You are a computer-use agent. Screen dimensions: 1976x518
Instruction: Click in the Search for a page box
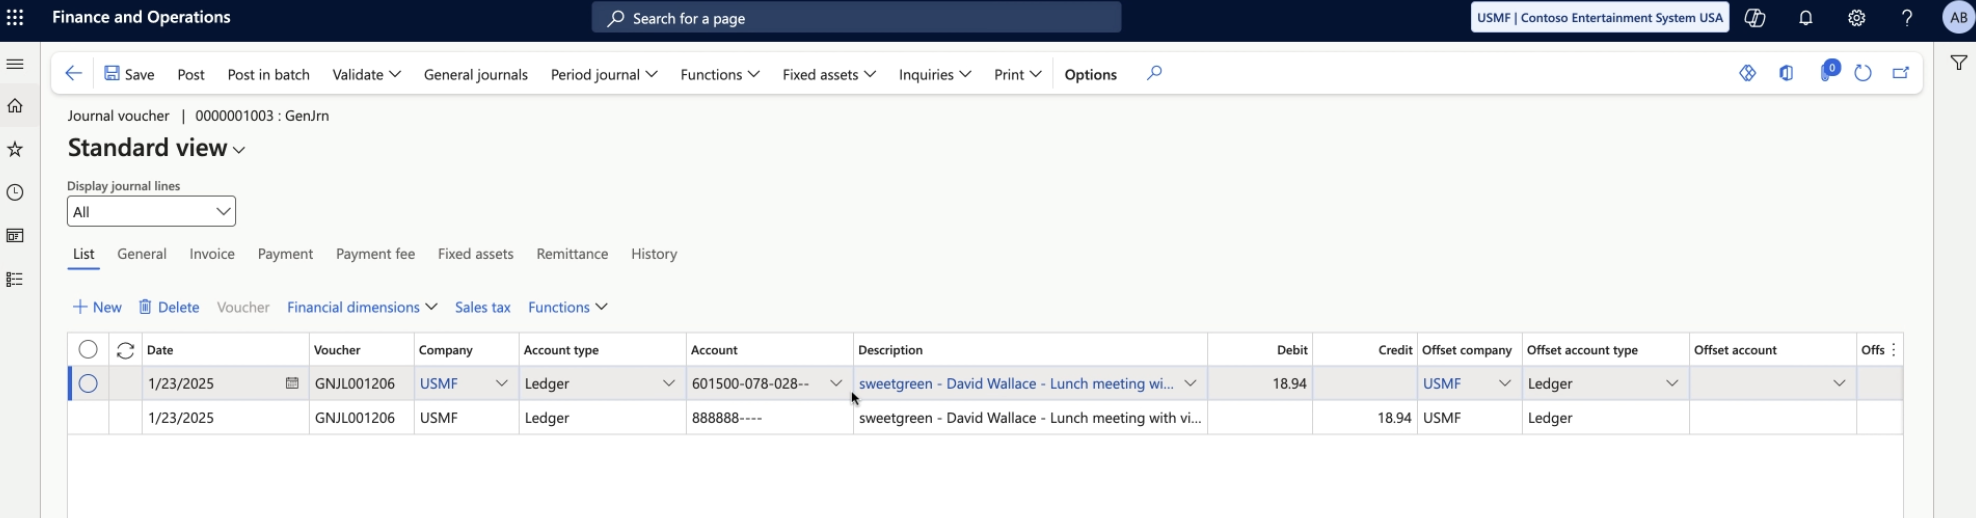point(856,18)
